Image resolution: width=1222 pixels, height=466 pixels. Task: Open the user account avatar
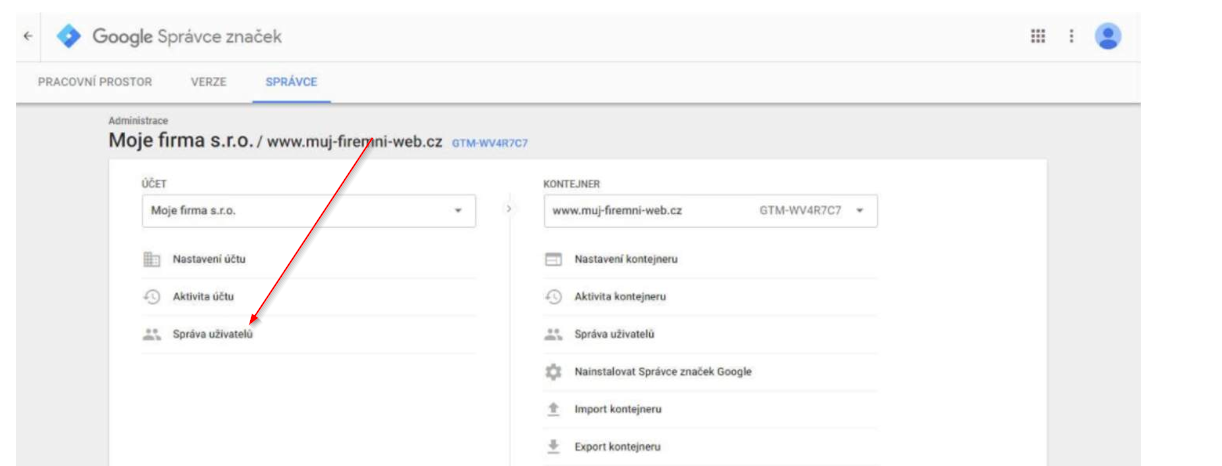(x=1107, y=36)
